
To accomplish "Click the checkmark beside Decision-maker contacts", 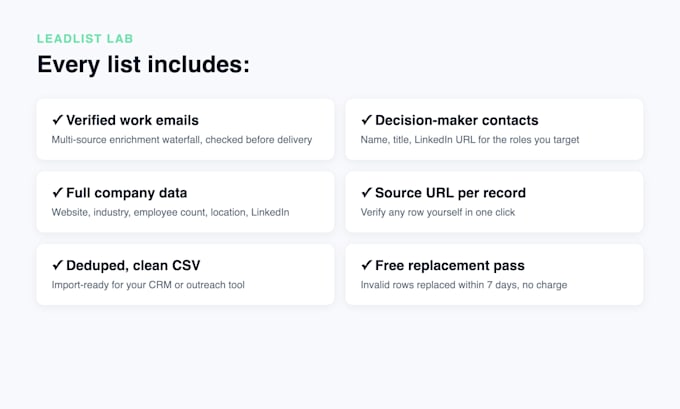I will [366, 120].
